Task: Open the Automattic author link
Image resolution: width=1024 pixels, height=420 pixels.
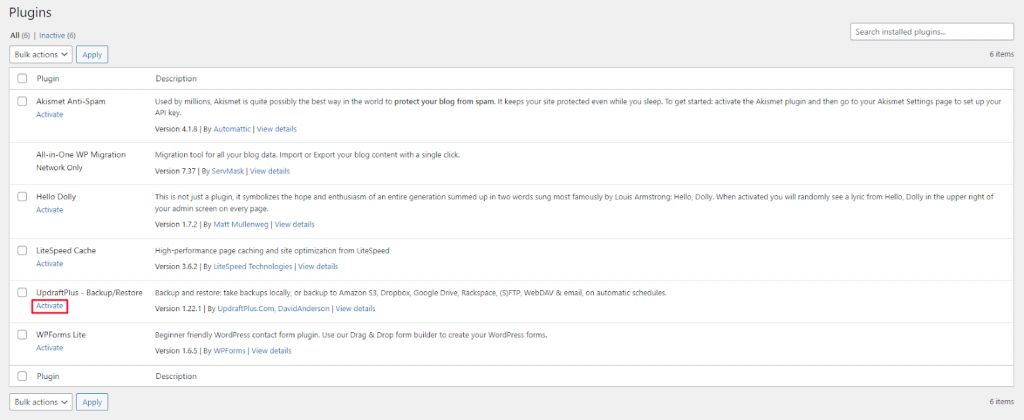Action: click(x=229, y=129)
